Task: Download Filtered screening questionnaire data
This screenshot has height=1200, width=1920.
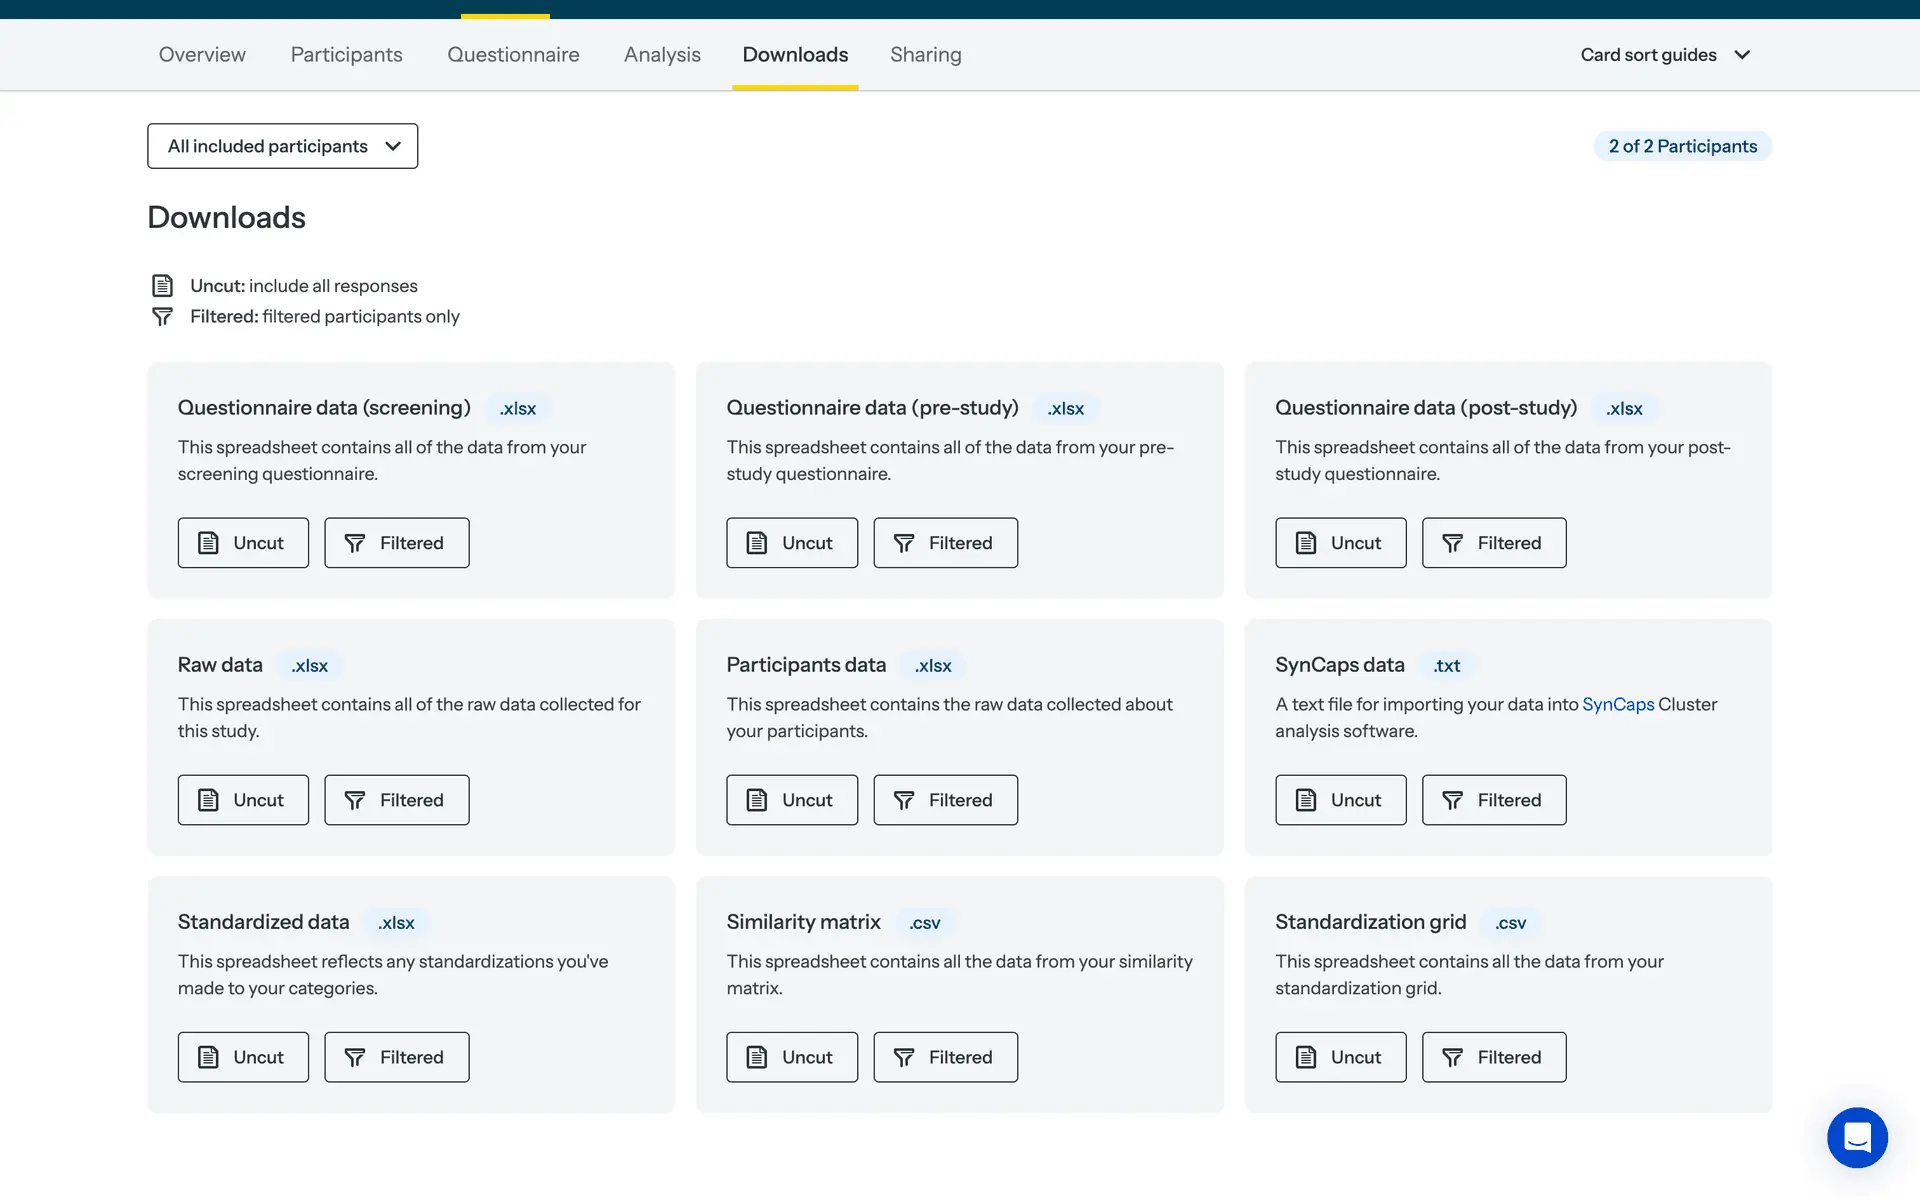Action: pos(397,543)
